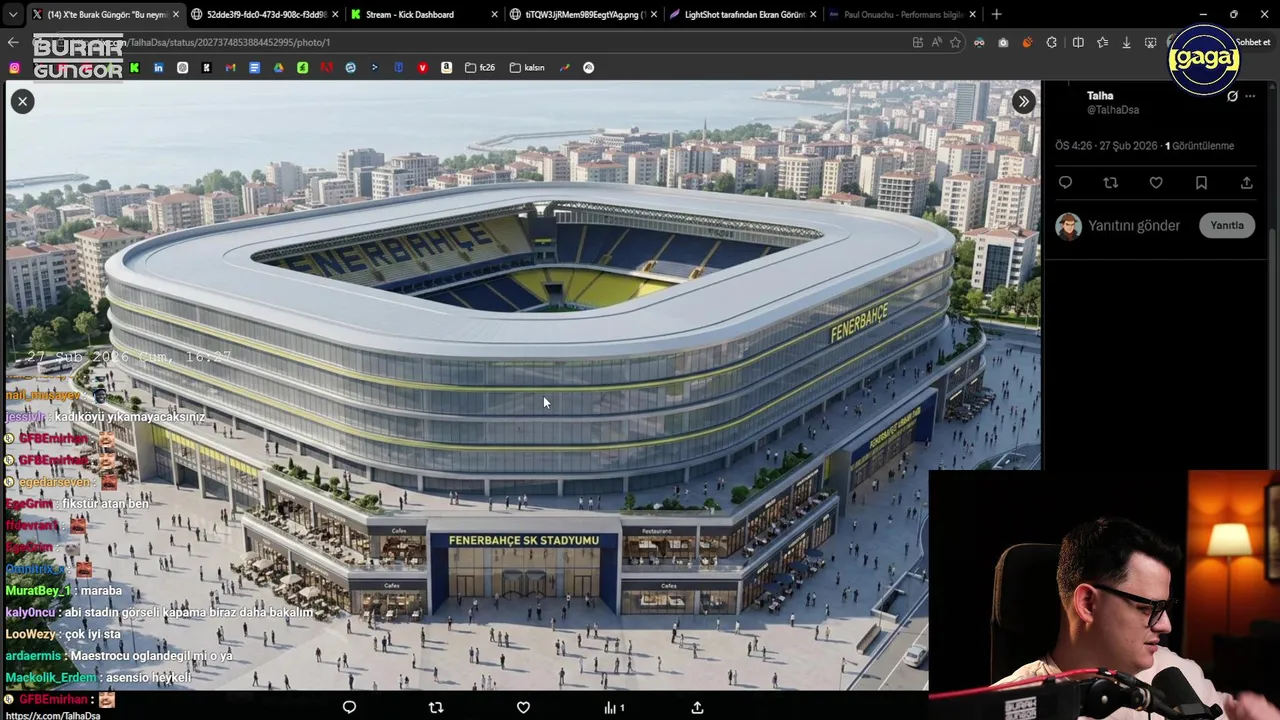Click the glasses face extension icon
Viewport: 1280px width, 720px height.
(x=979, y=42)
